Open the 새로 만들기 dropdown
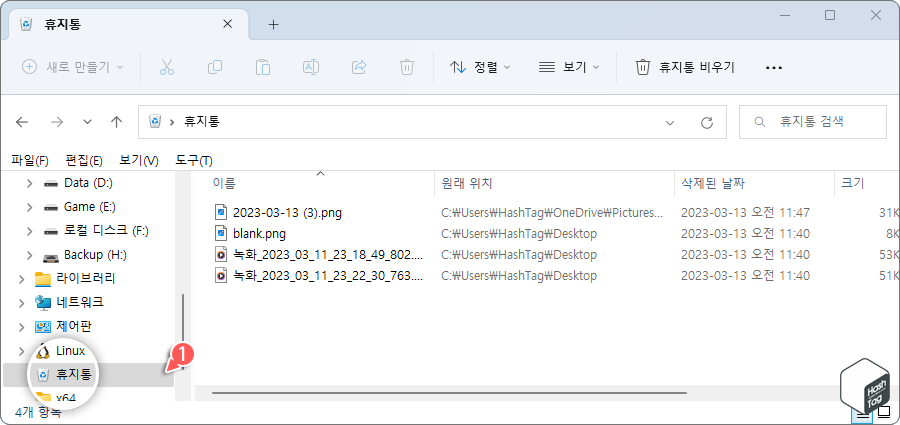Screen dimensions: 900x425 73,67
